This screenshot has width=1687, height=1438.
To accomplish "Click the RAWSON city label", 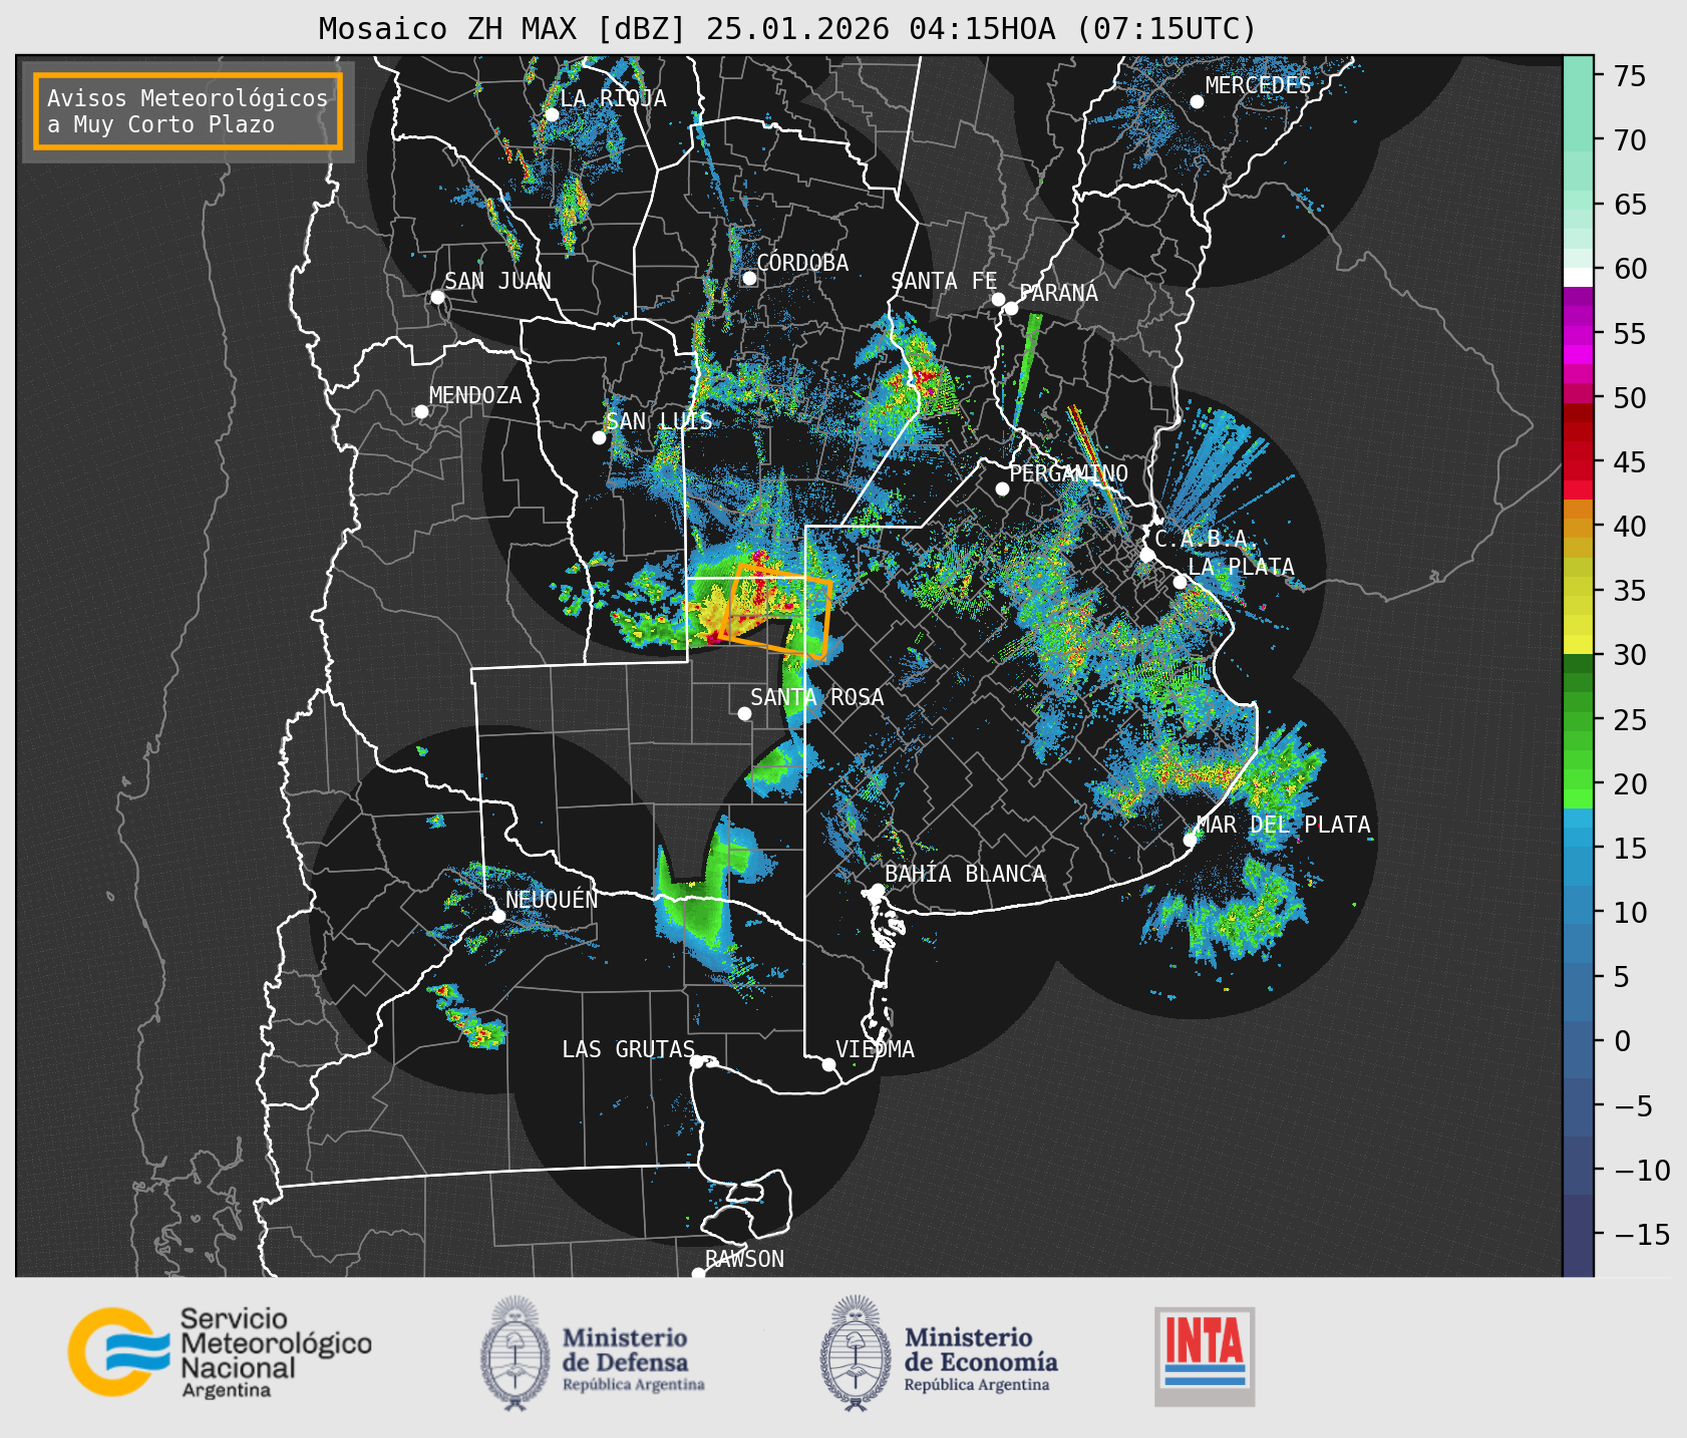I will tap(744, 1259).
